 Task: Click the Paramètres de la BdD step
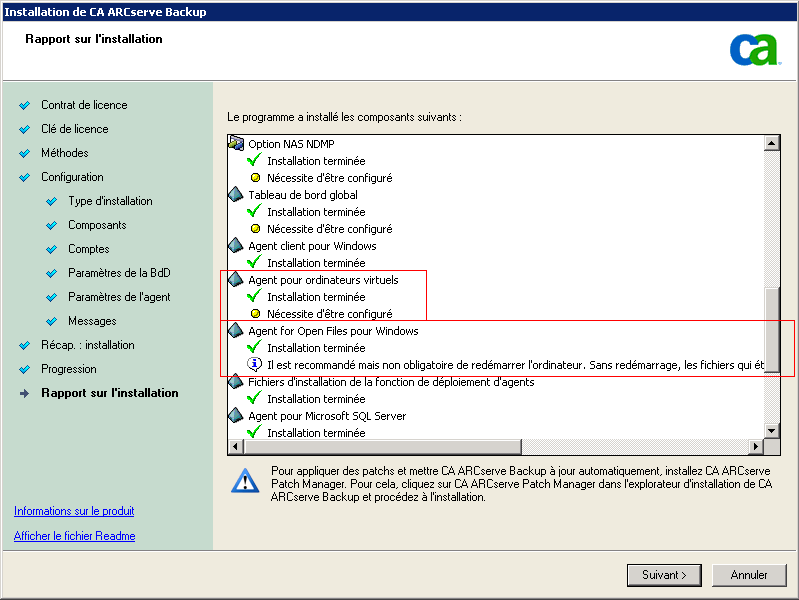tap(119, 273)
